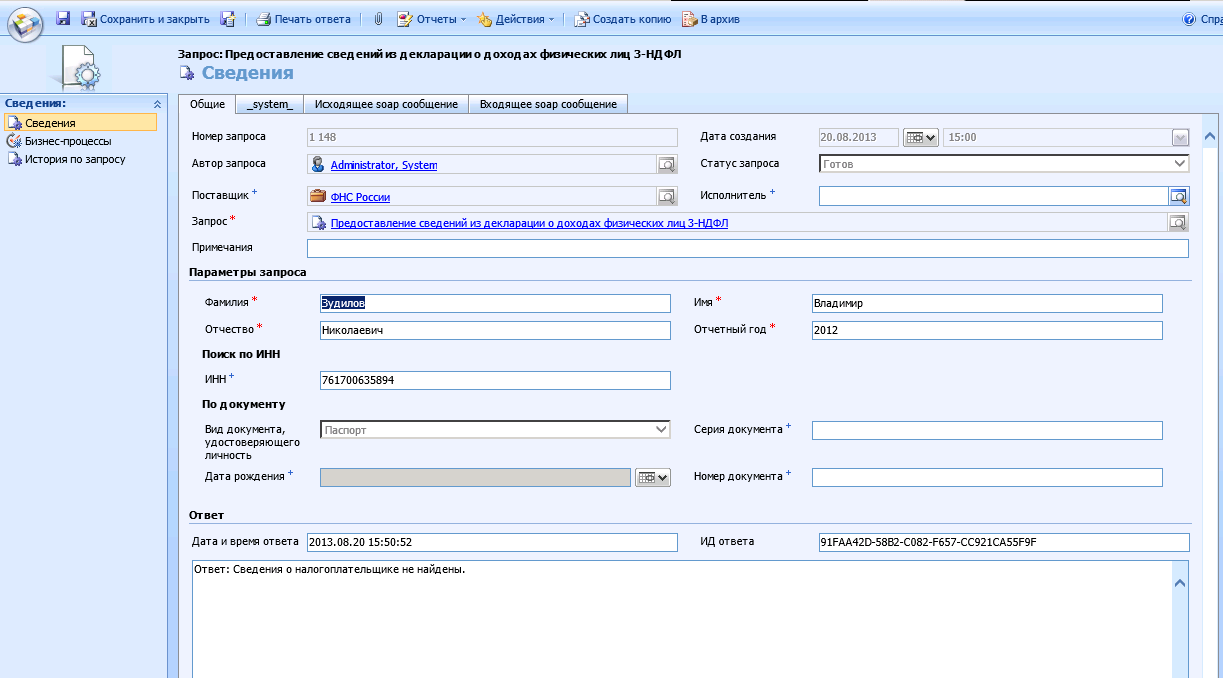This screenshot has width=1223, height=678.
Task: Open lookup for Запрос field
Action: tap(1178, 223)
